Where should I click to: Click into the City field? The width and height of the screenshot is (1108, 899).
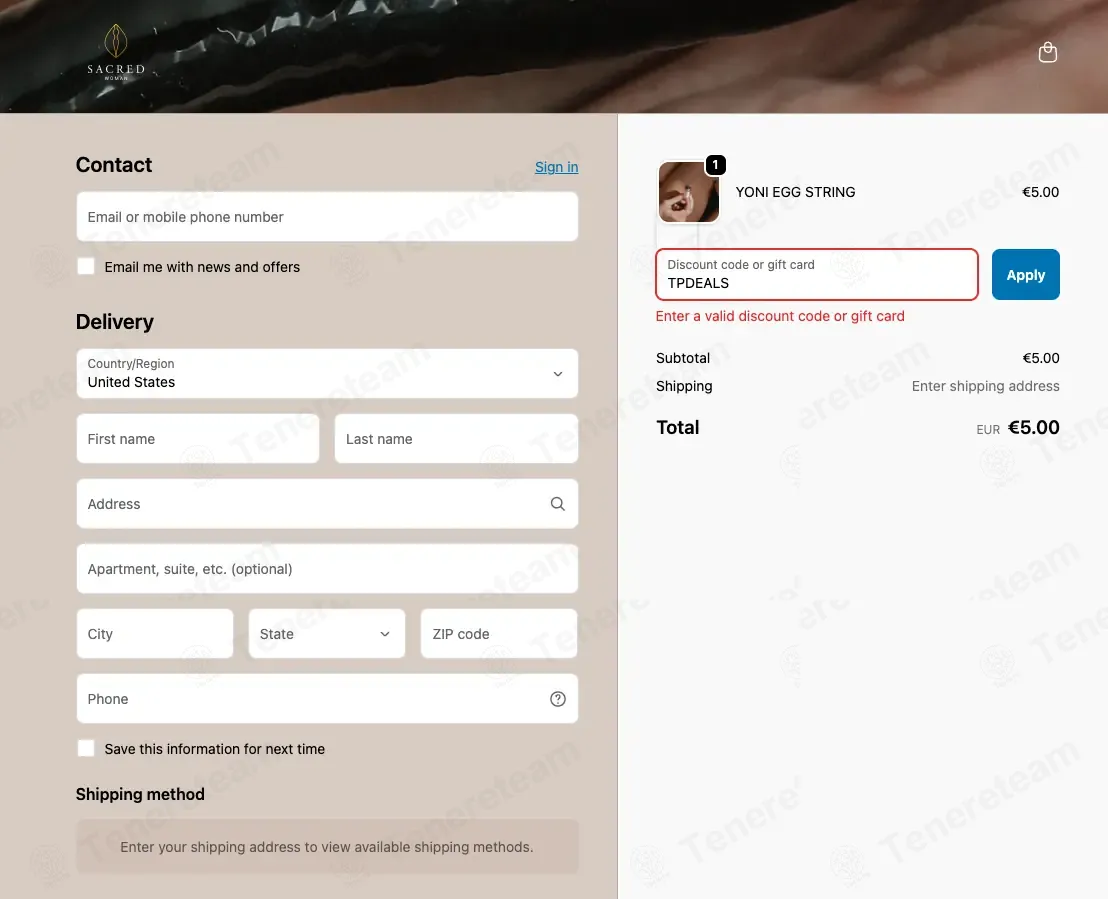point(155,634)
